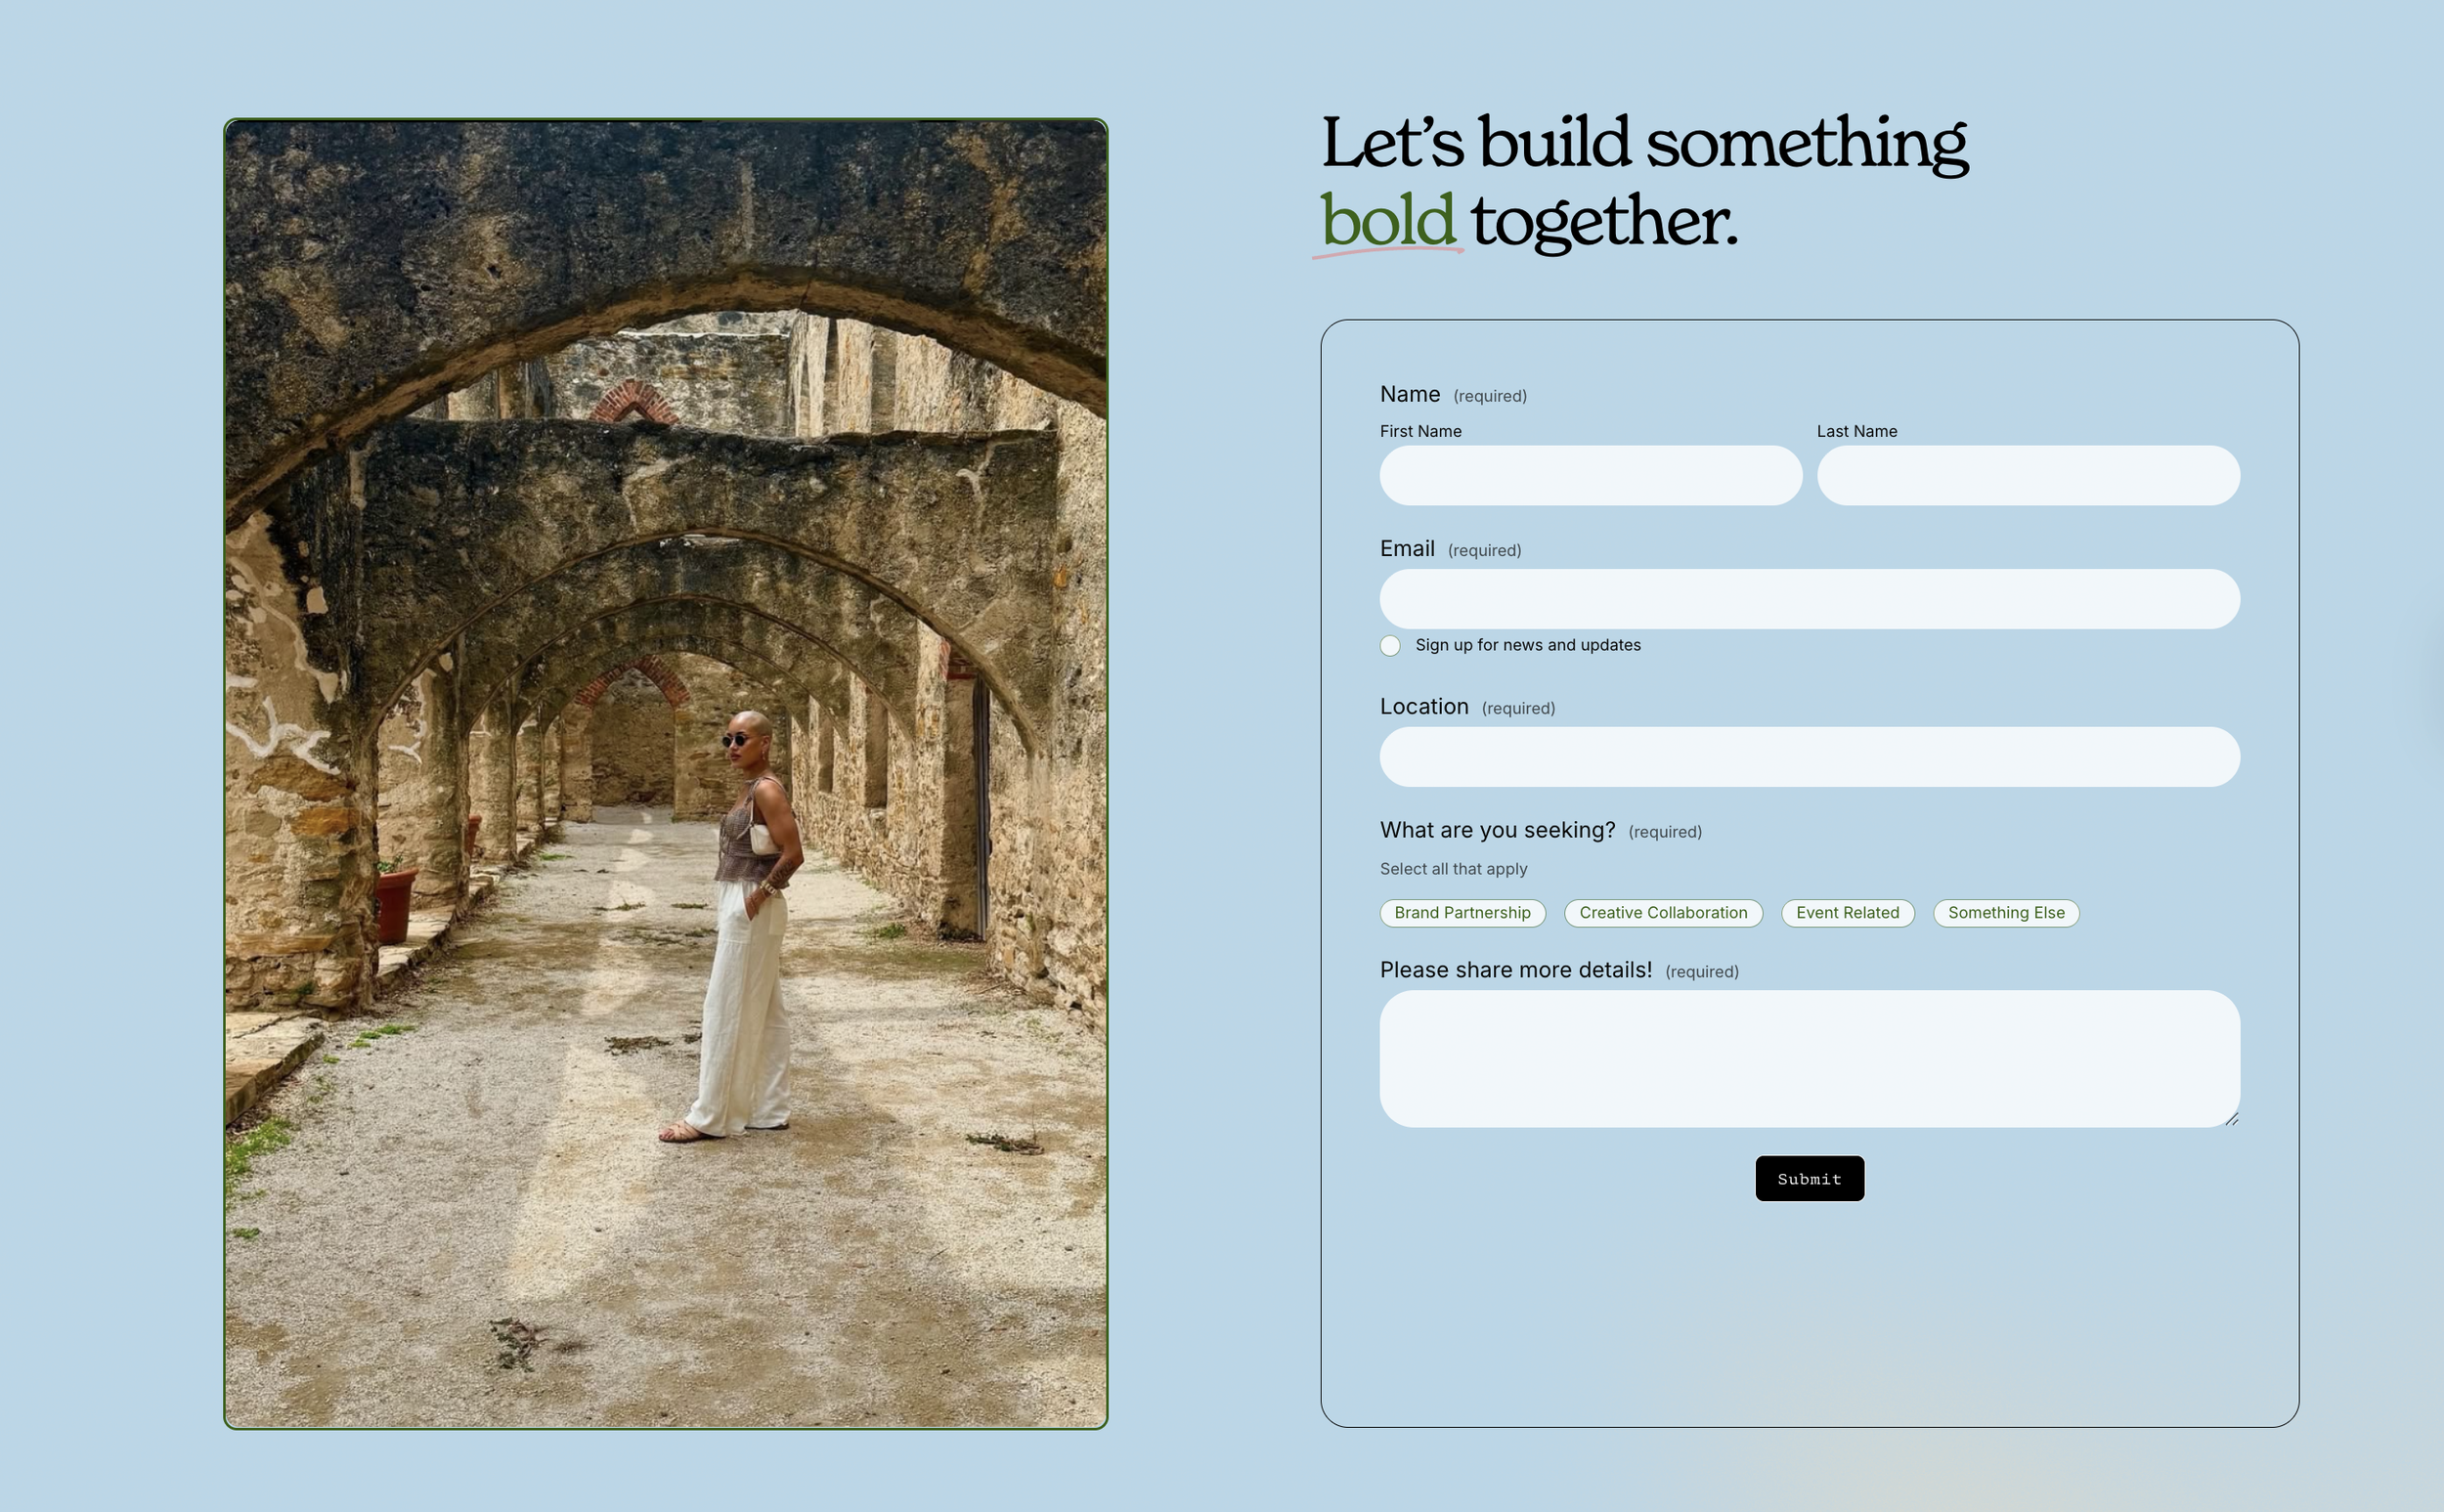The image size is (2444, 1512).
Task: Select the Brand Partnership option
Action: [1462, 913]
